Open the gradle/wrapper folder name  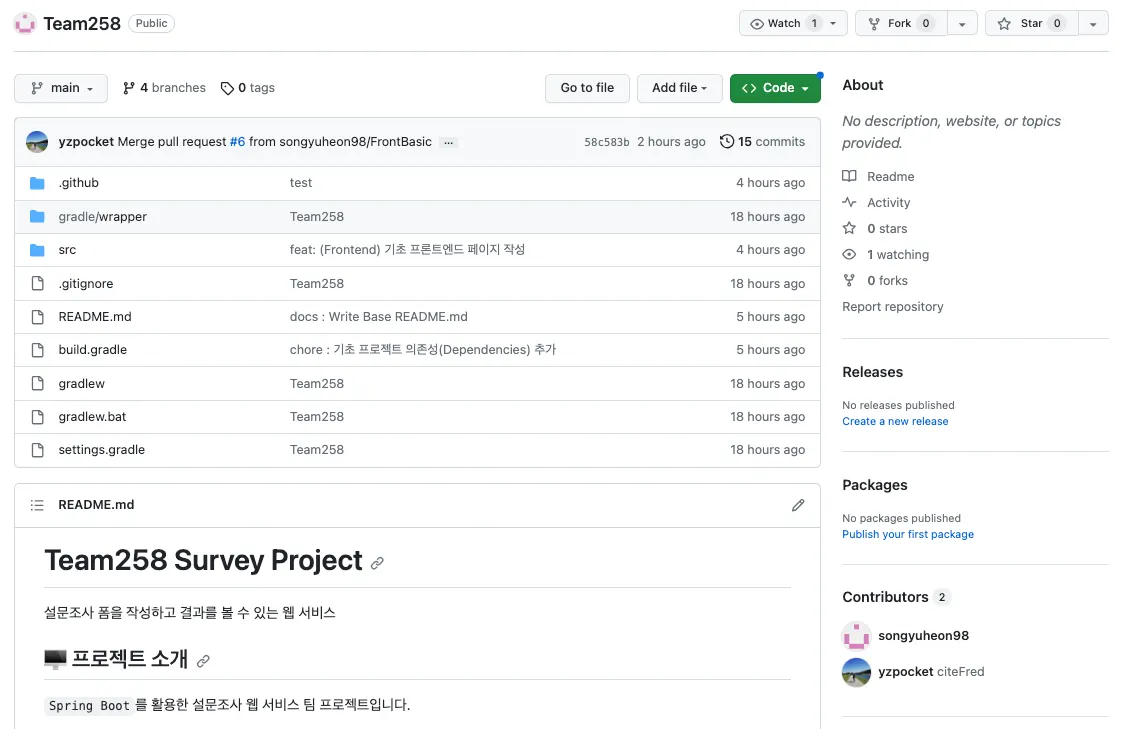[102, 217]
